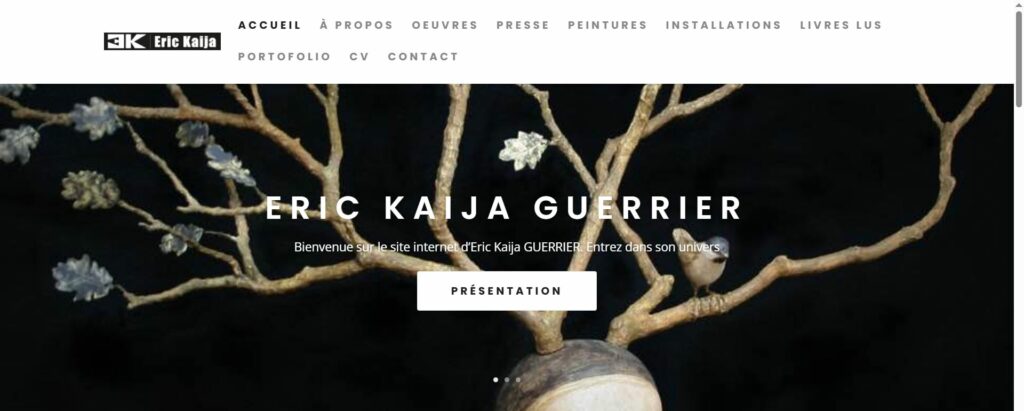Open the Accueil menu item
1024x411 pixels.
270,25
